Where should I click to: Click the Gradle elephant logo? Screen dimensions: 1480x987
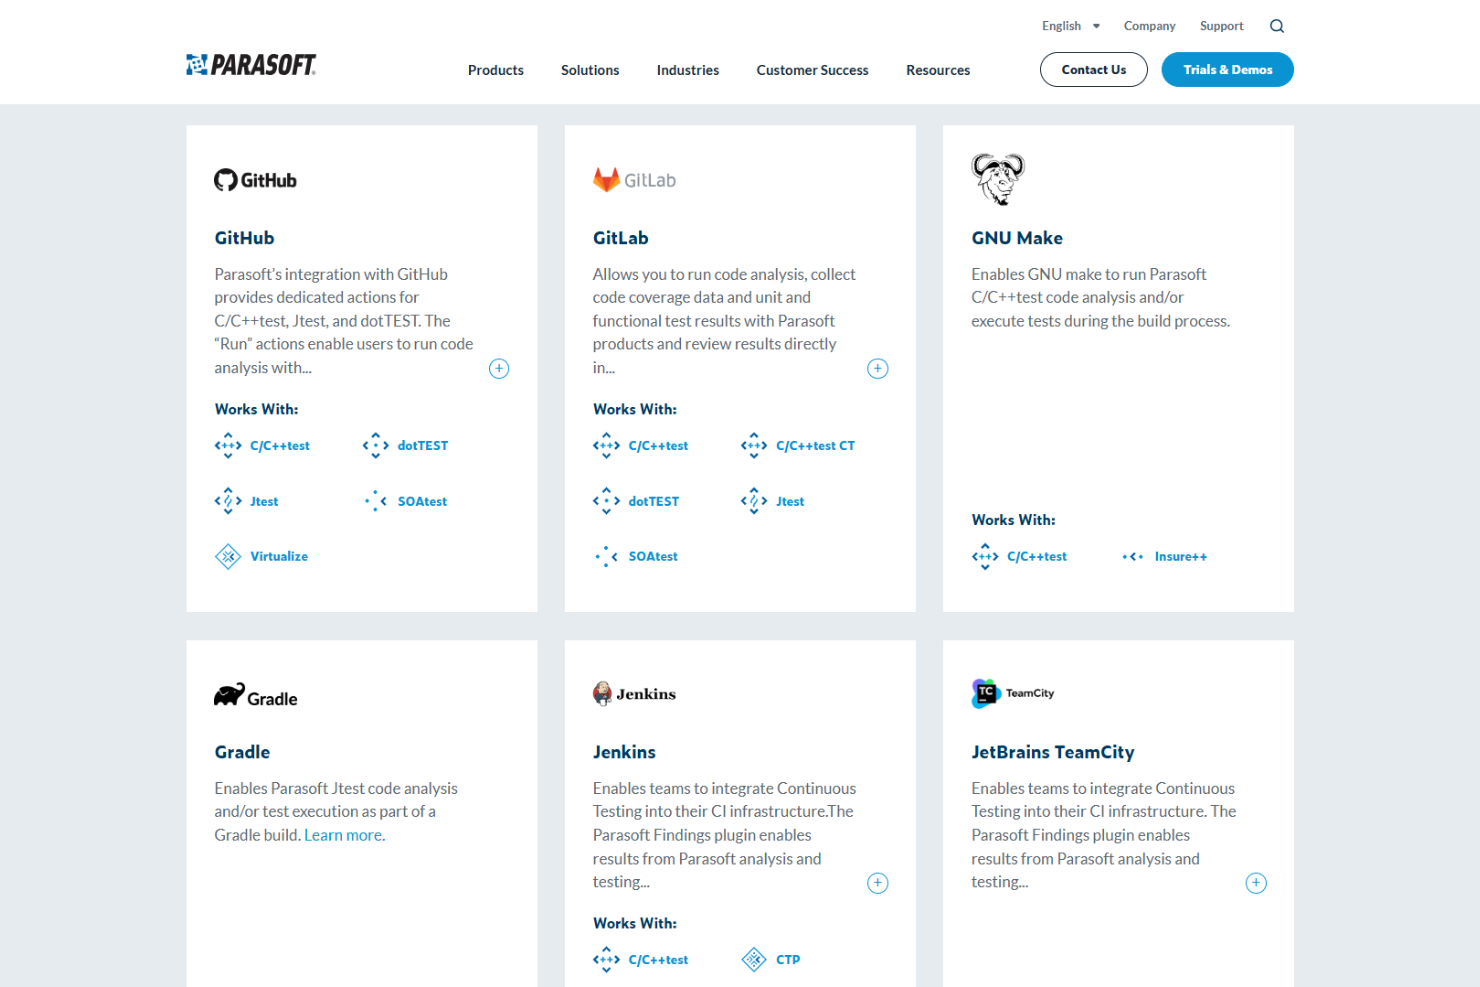point(228,693)
